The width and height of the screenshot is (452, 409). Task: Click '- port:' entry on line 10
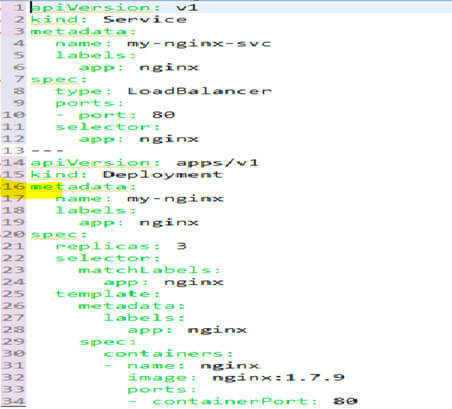[x=96, y=115]
